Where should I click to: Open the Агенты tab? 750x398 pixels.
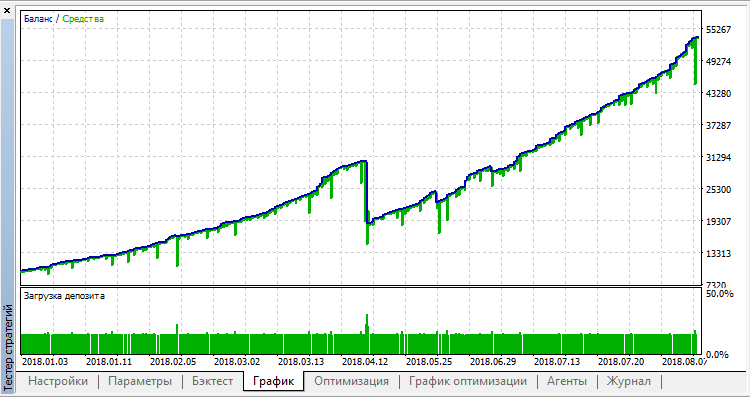pos(567,381)
